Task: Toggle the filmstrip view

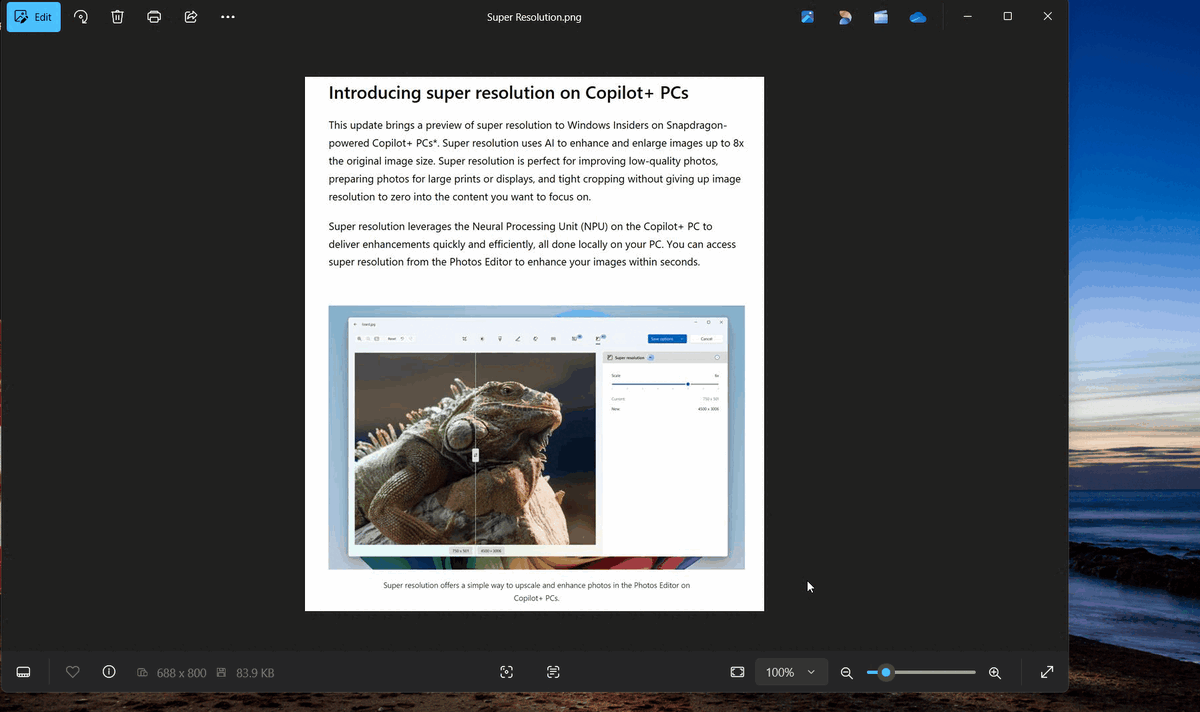Action: point(23,672)
